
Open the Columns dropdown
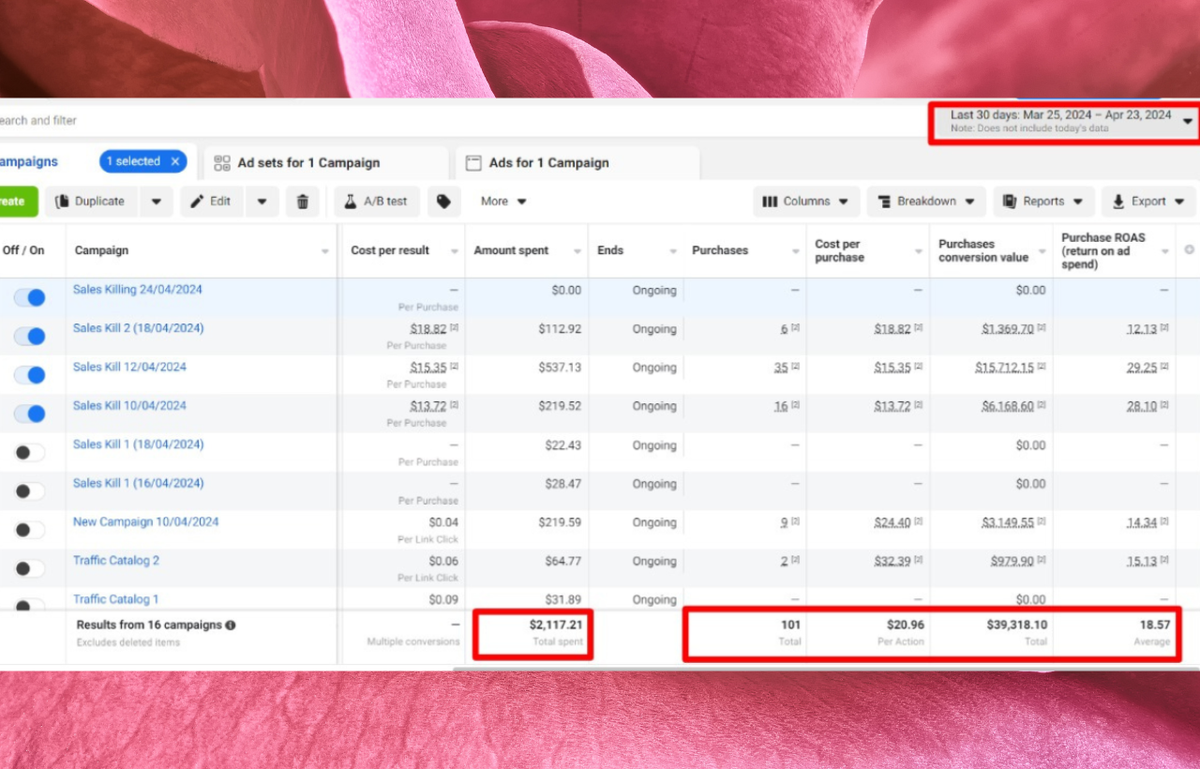[x=805, y=201]
